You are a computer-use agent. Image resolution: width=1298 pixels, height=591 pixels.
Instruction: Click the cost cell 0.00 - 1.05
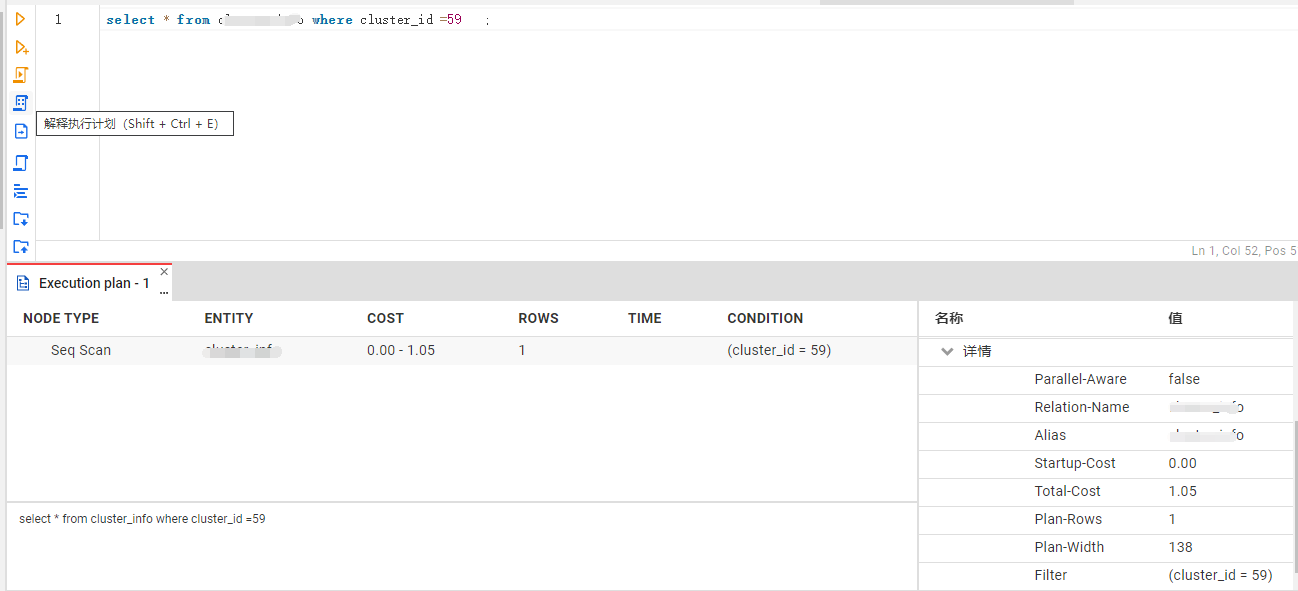coord(401,350)
